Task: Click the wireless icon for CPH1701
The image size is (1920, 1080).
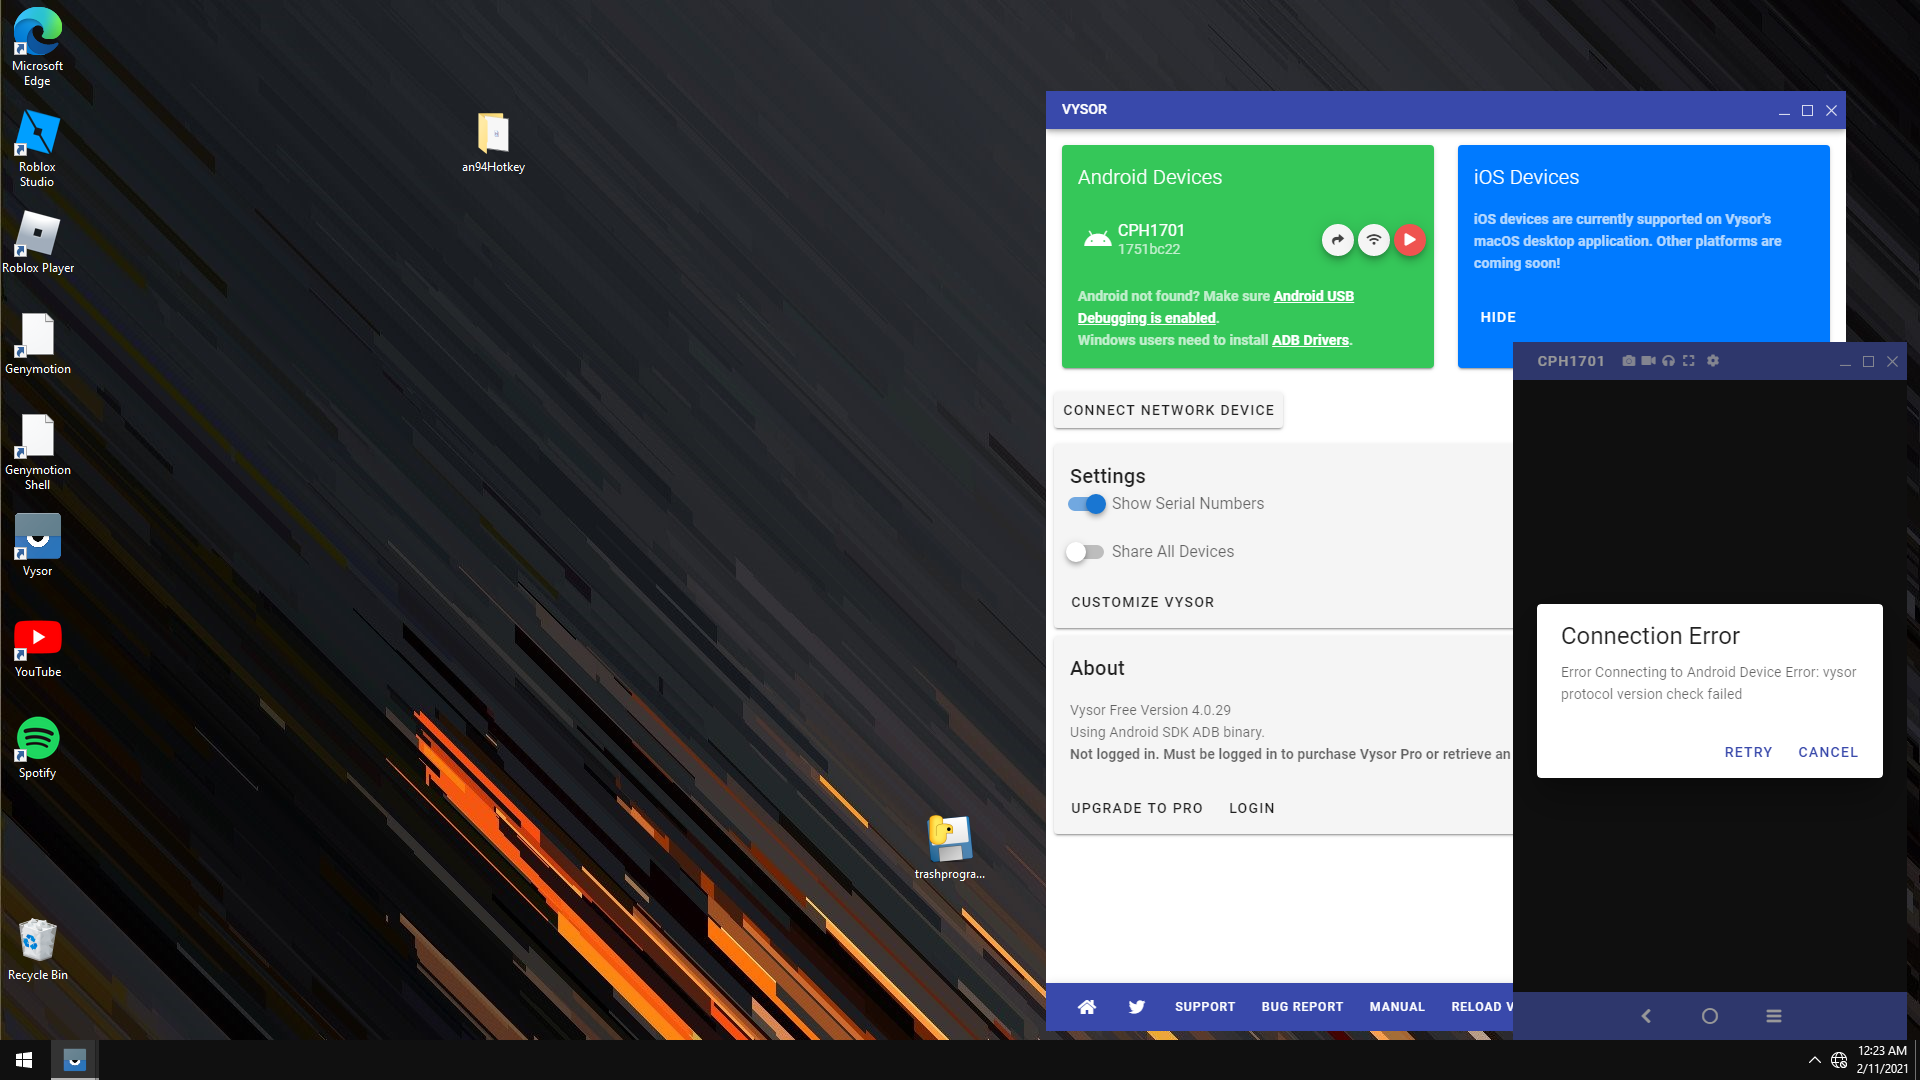Action: [x=1374, y=240]
